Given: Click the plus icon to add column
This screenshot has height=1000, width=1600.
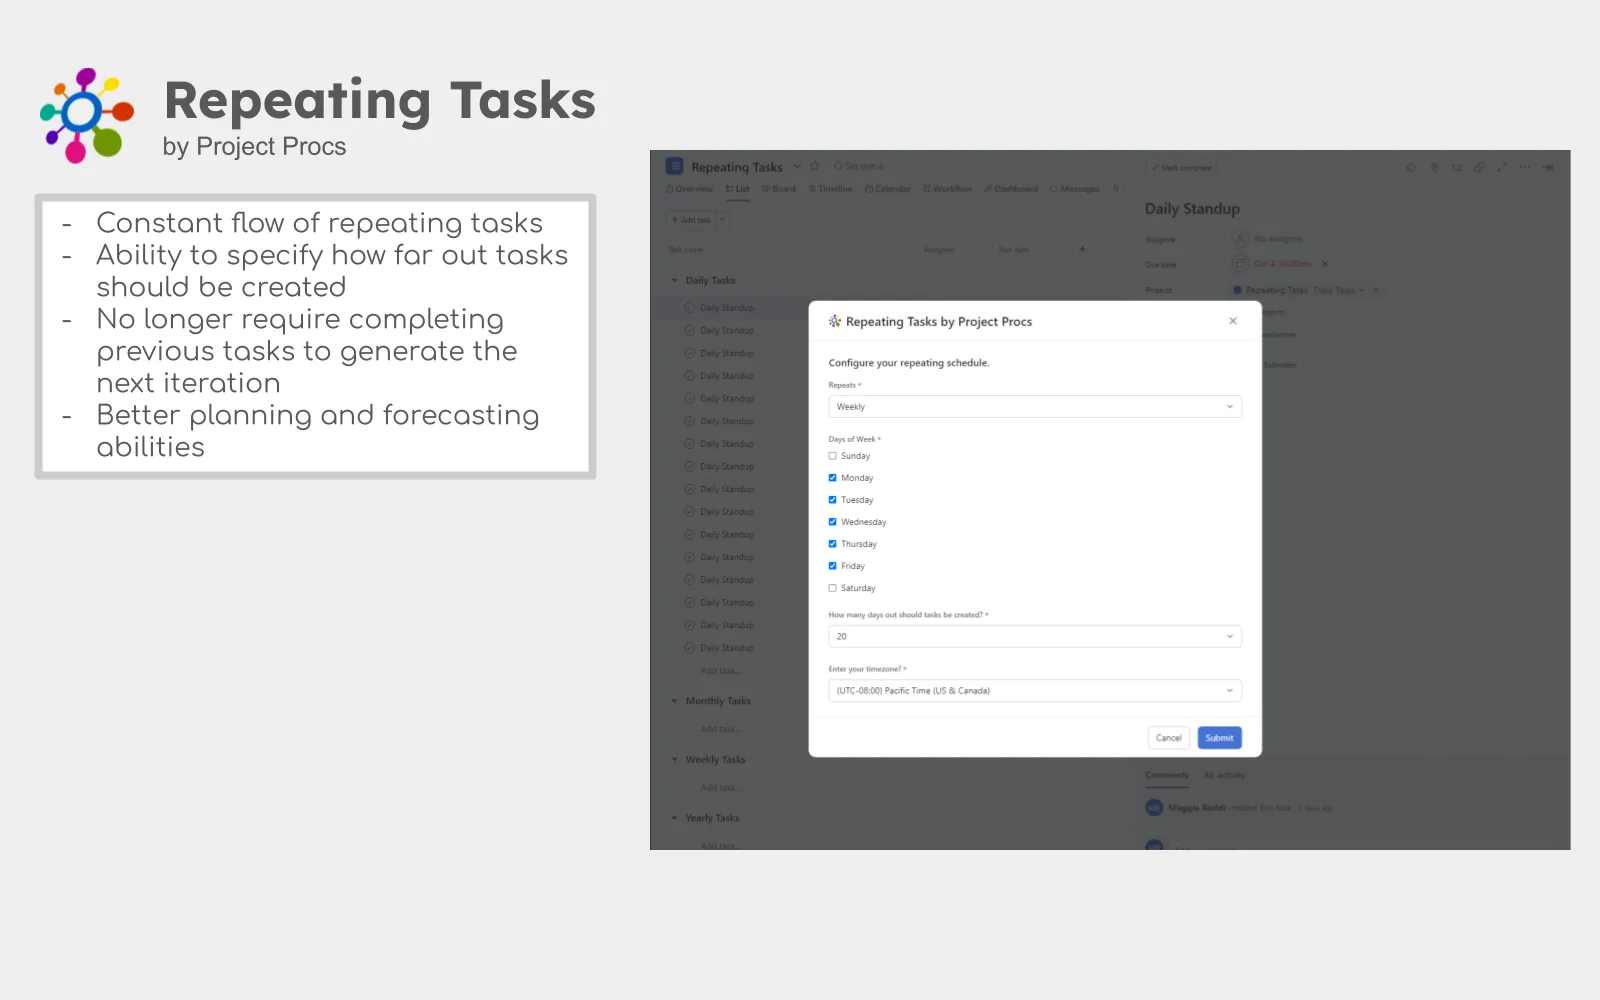Looking at the screenshot, I should click(1082, 249).
